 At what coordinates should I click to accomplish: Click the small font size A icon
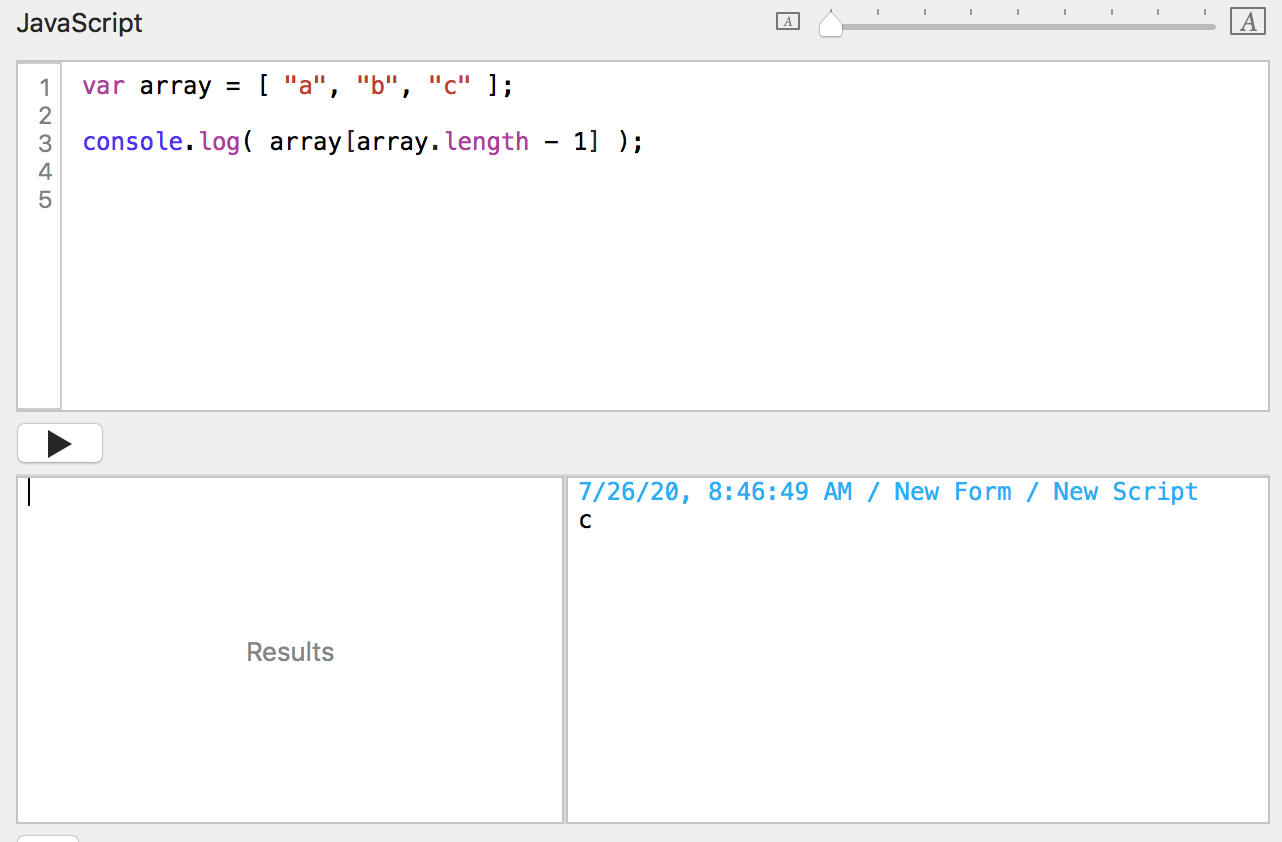click(788, 22)
